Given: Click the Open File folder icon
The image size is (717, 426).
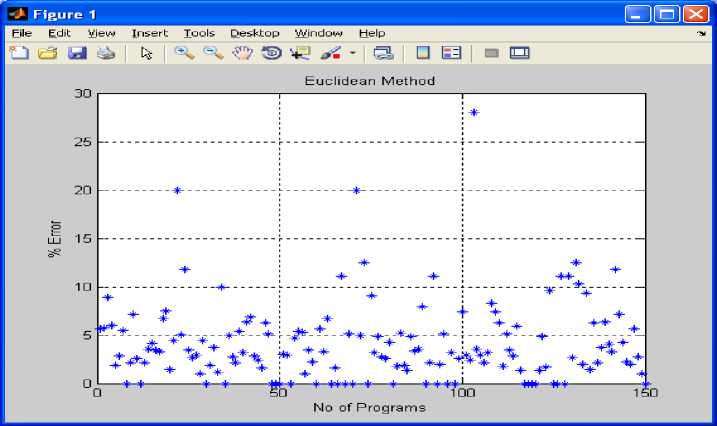Looking at the screenshot, I should [x=47, y=53].
